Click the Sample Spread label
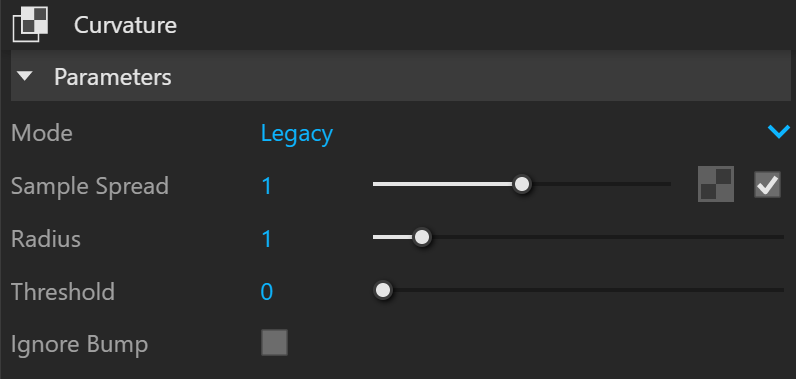The height and width of the screenshot is (379, 796). (x=90, y=186)
